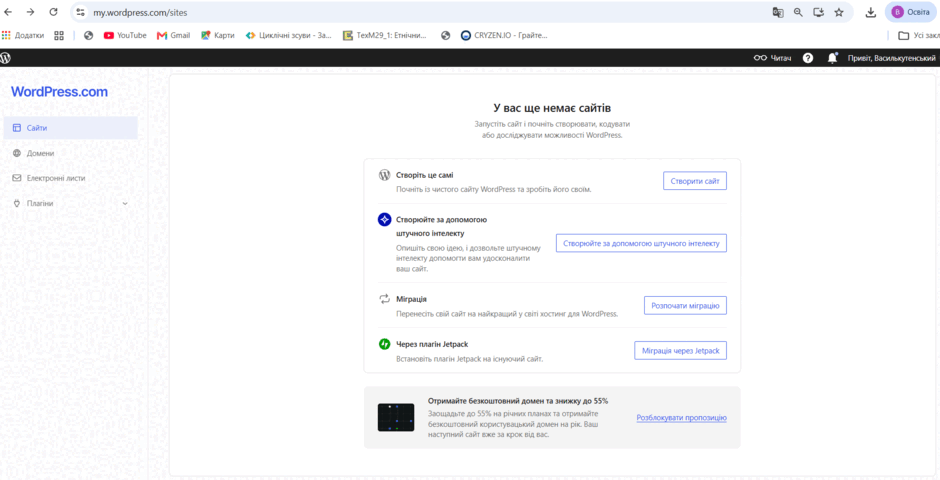Screen dimensions: 940x480
Task: Expand the Плагіни chevron arrow
Action: [x=125, y=204]
